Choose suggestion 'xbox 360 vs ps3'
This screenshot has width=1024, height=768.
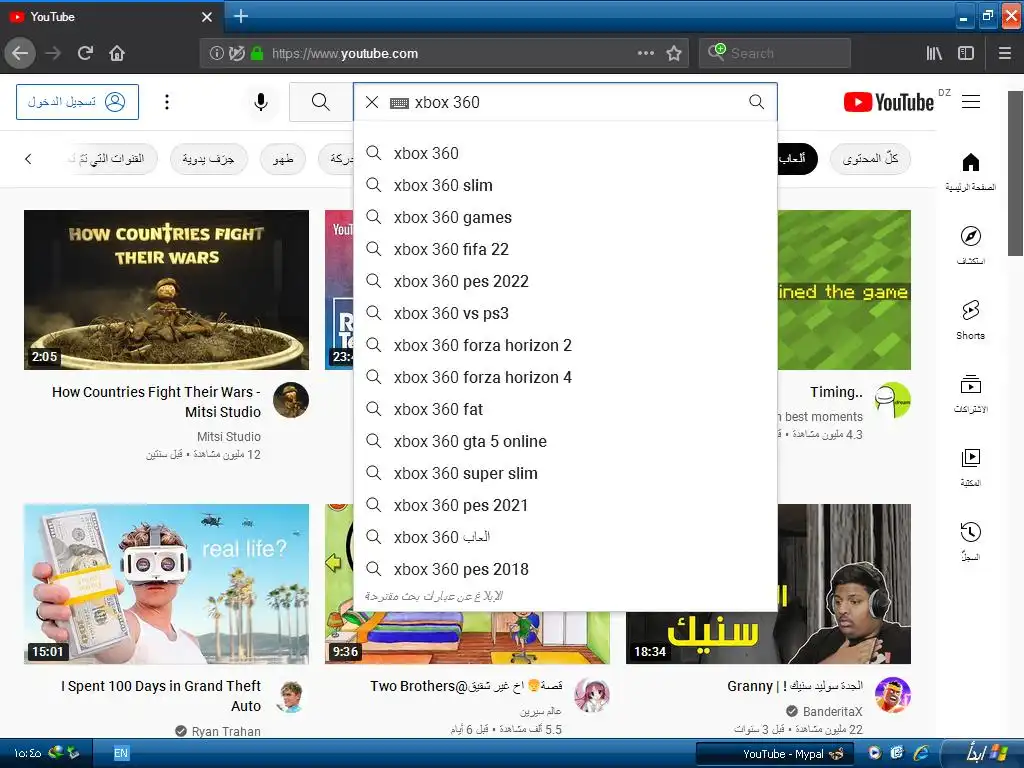point(566,313)
